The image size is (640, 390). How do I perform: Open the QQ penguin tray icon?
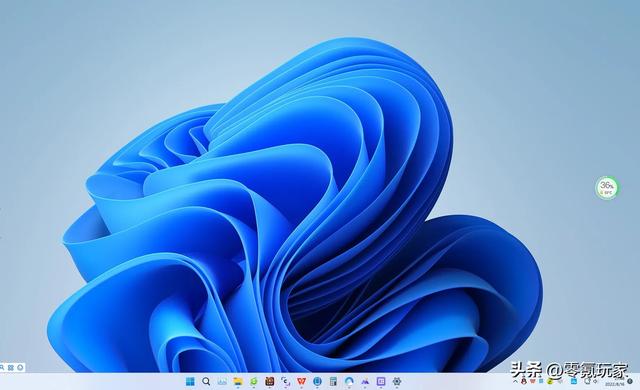coord(524,381)
